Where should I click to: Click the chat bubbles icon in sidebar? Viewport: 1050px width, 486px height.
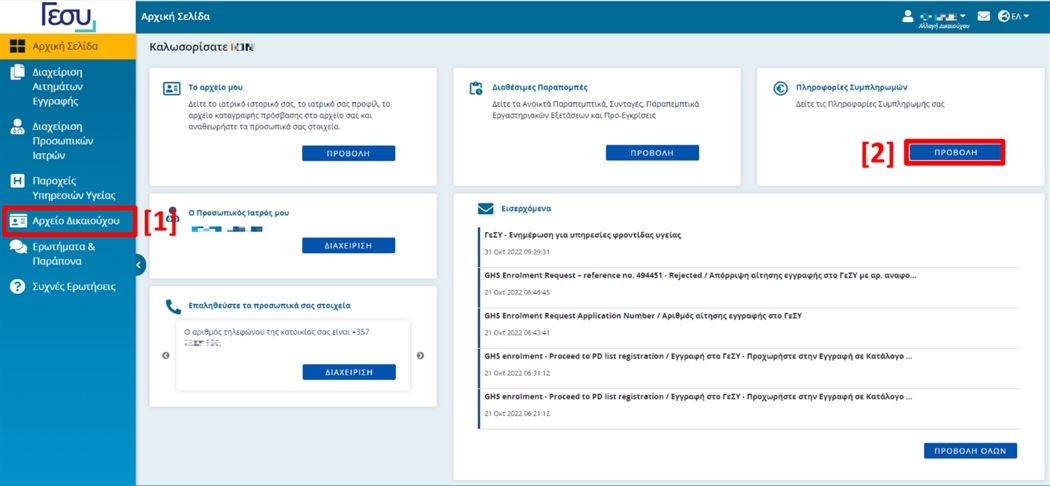[18, 247]
